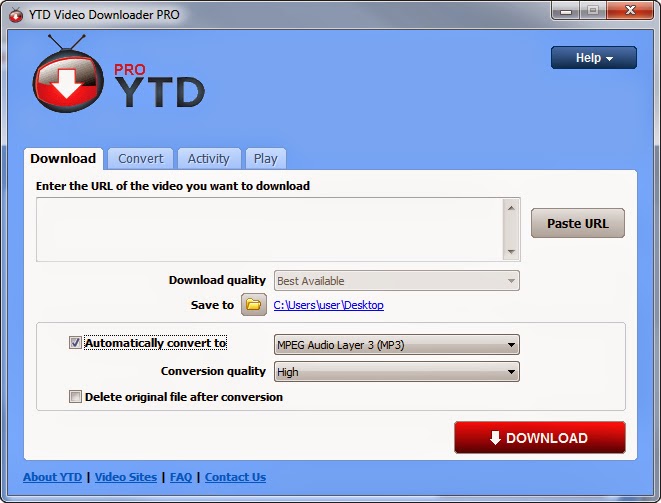The width and height of the screenshot is (661, 503).
Task: Click the YTD television logo icon
Action: [x=68, y=75]
